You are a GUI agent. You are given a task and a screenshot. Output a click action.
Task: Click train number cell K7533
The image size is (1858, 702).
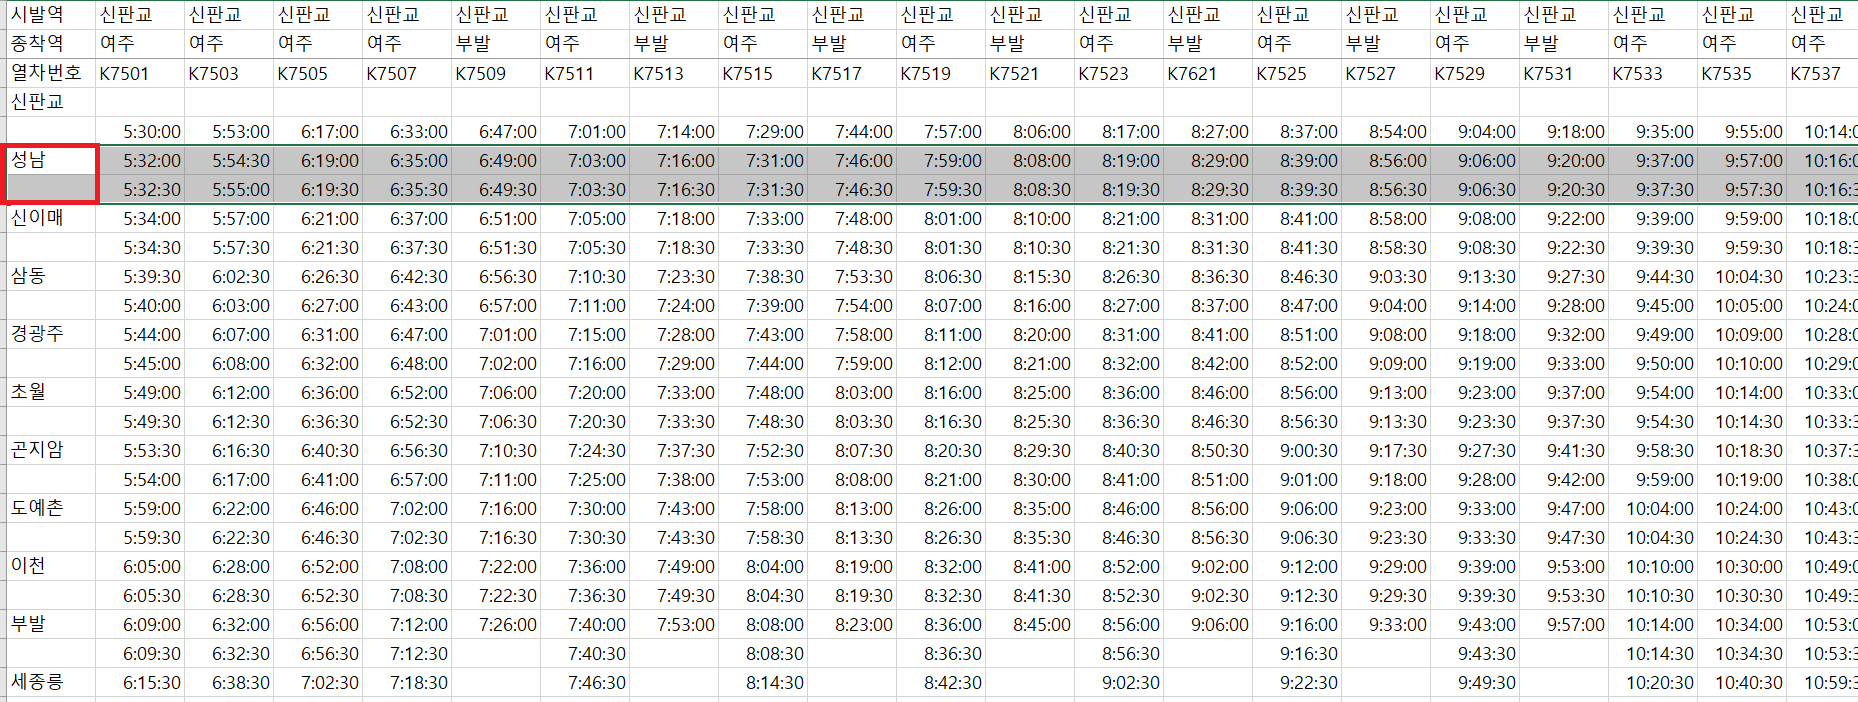coord(1653,73)
